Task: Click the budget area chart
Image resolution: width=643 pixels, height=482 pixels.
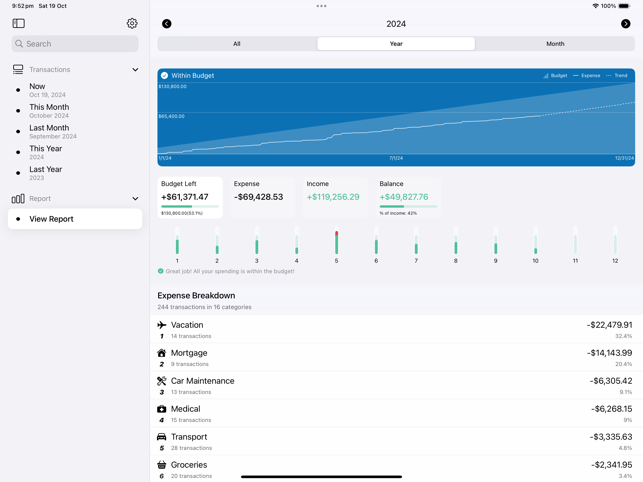Action: point(396,119)
